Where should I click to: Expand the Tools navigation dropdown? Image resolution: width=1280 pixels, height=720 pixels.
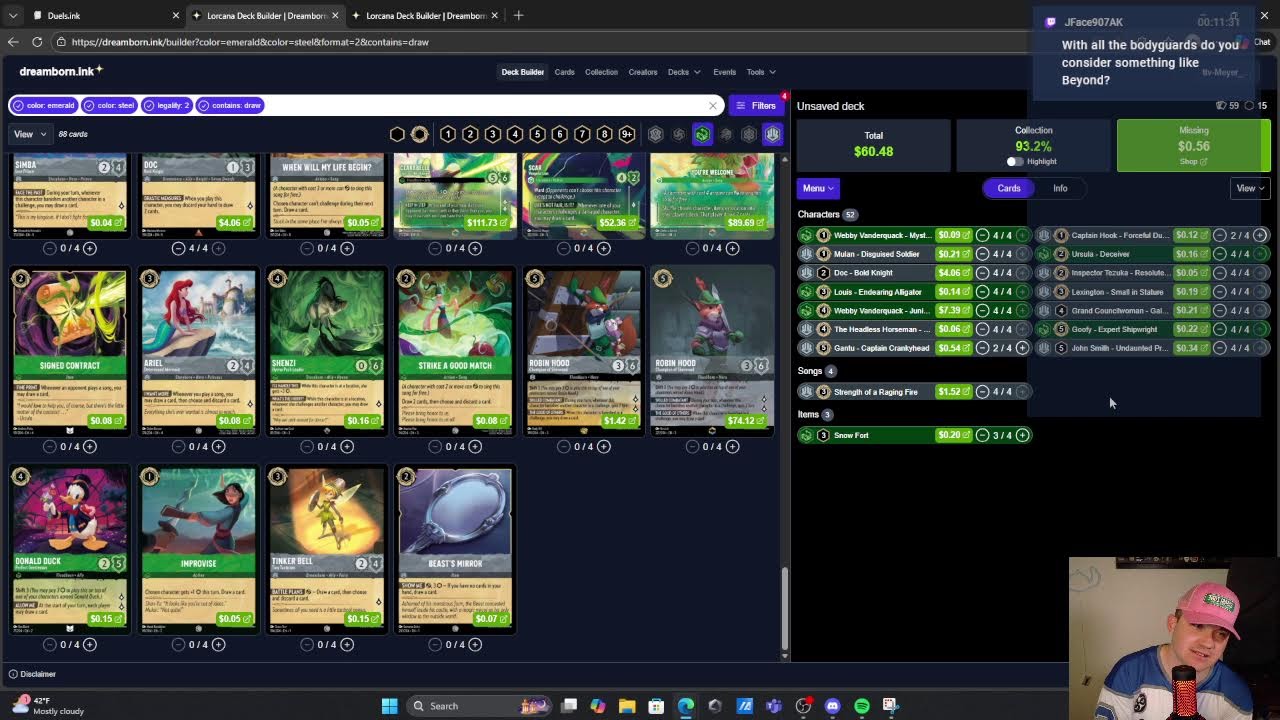click(x=760, y=72)
